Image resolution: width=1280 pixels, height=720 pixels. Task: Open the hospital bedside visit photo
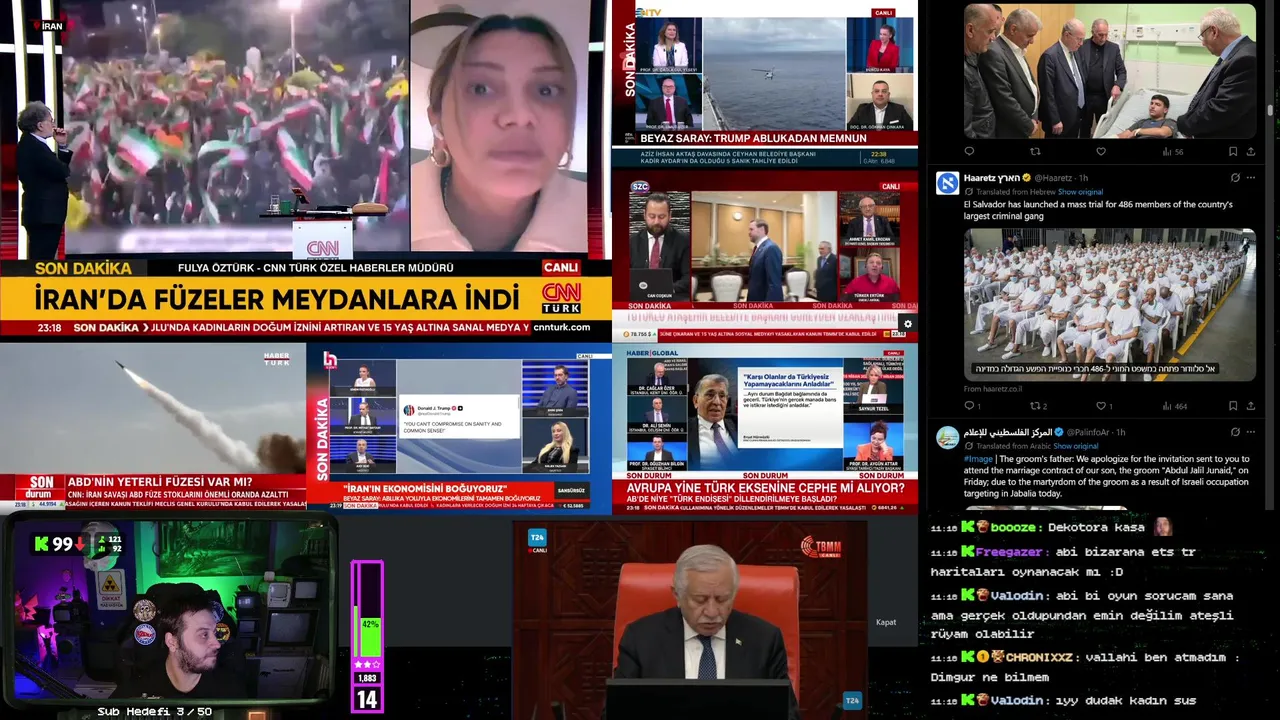click(x=1110, y=71)
